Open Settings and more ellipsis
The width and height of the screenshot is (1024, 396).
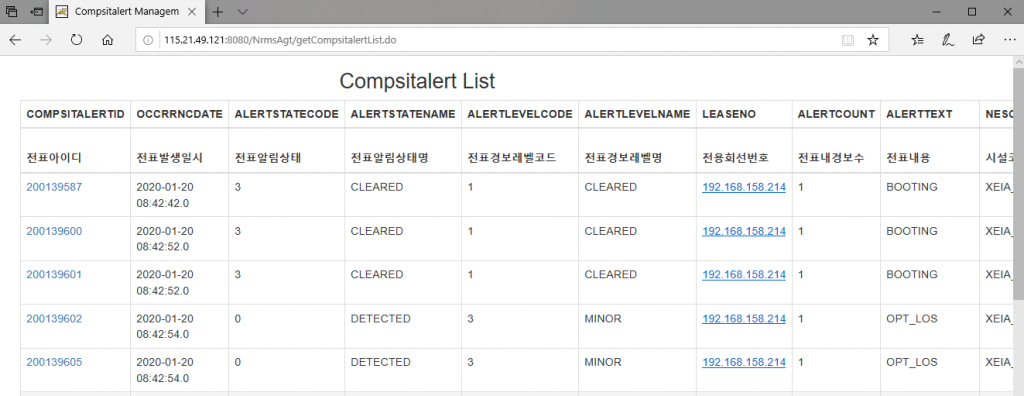1009,40
